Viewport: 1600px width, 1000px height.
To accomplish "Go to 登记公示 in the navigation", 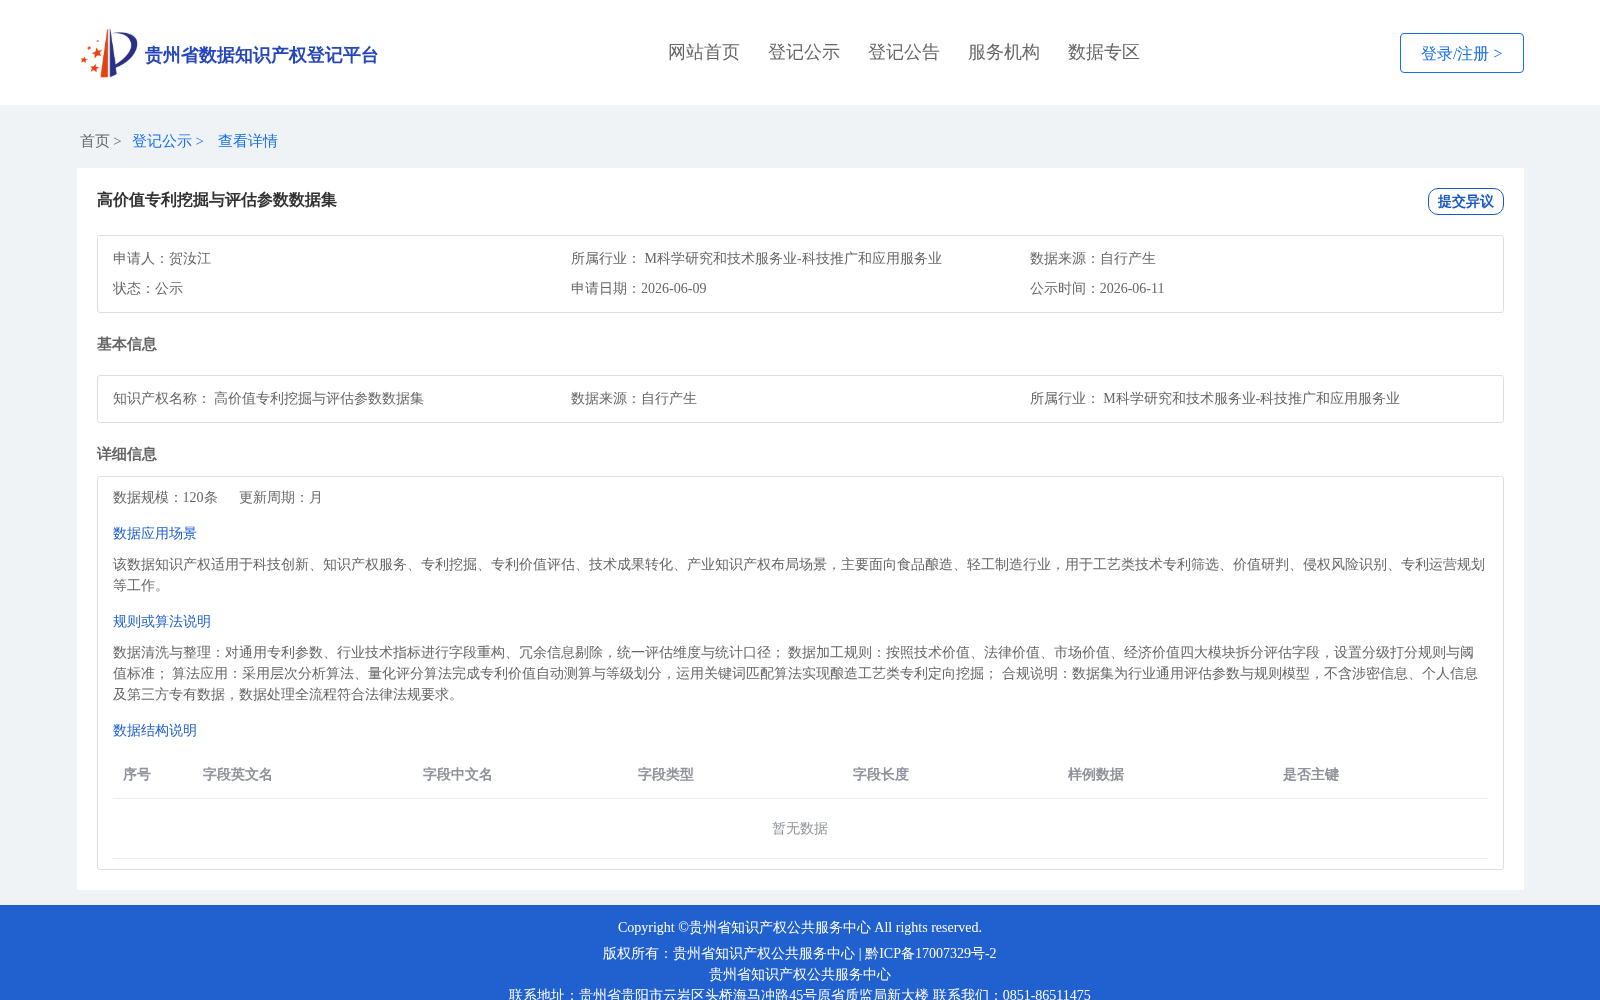I will 804,52.
